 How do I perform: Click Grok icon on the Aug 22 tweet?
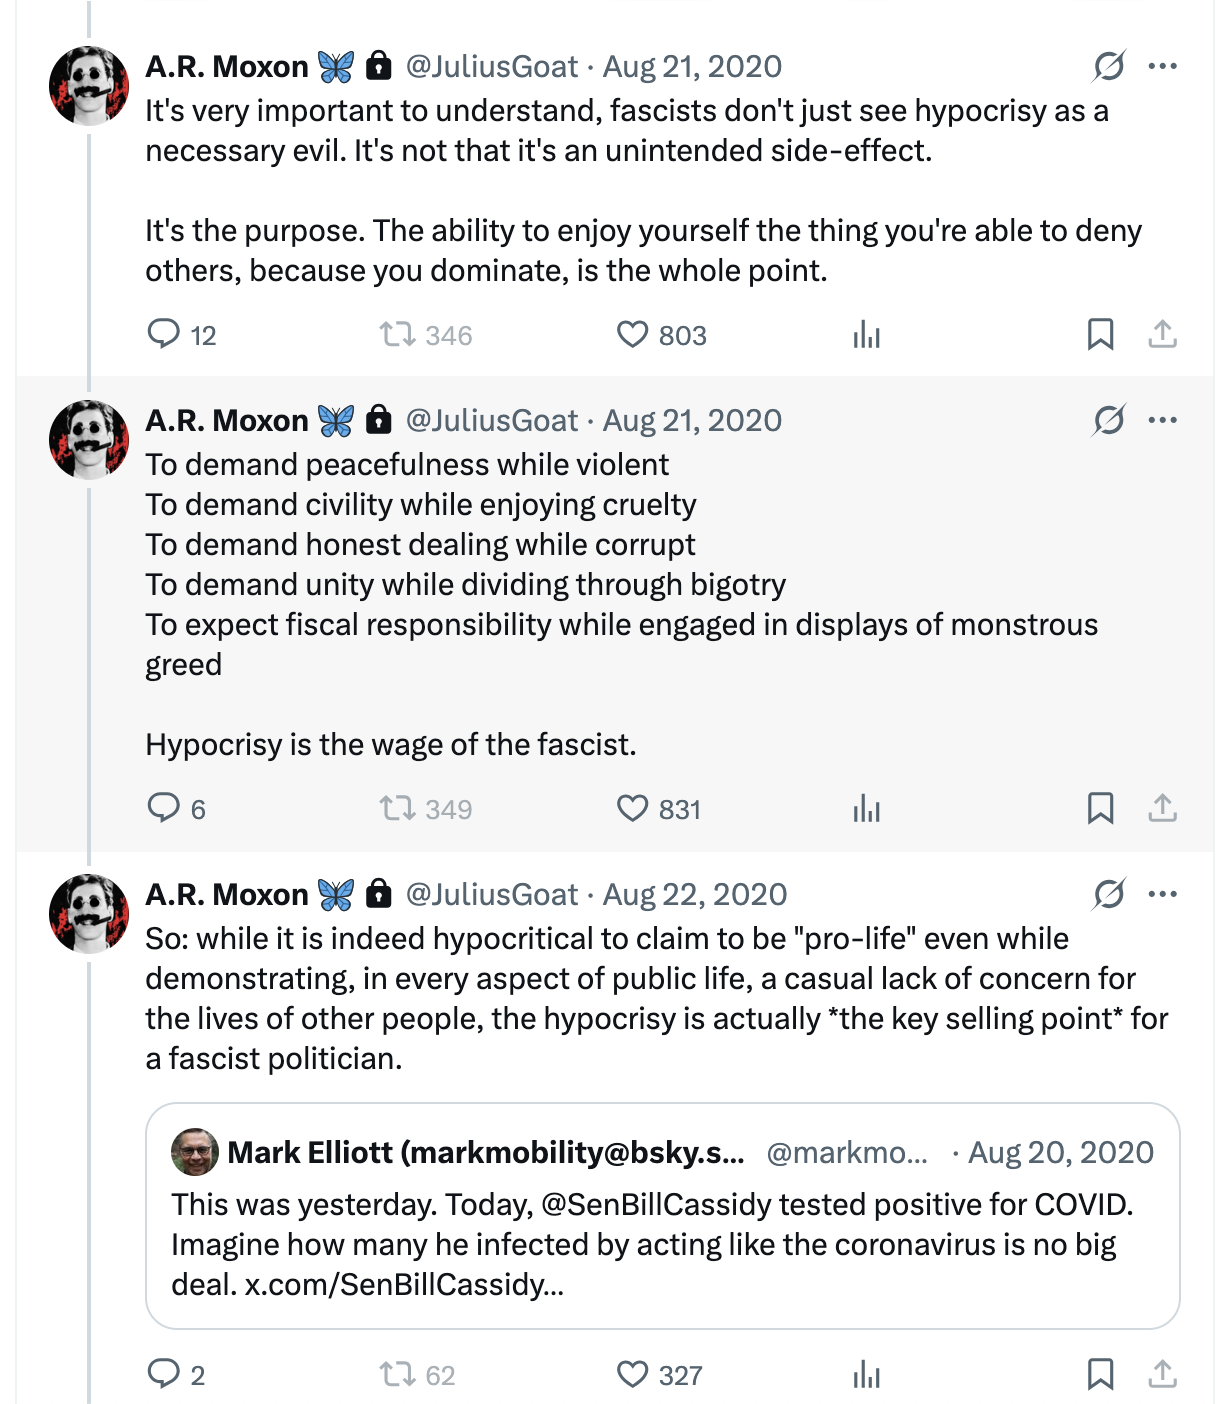(1109, 894)
